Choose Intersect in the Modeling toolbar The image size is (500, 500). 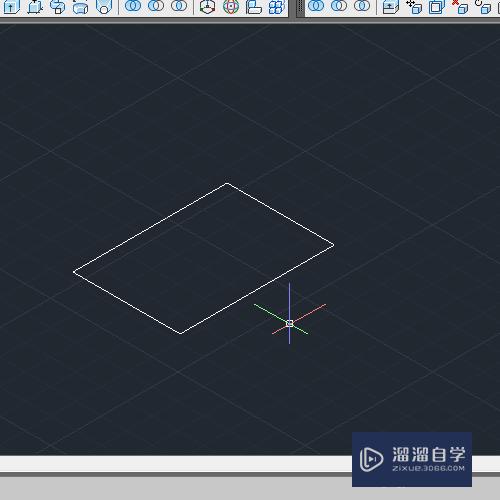179,6
